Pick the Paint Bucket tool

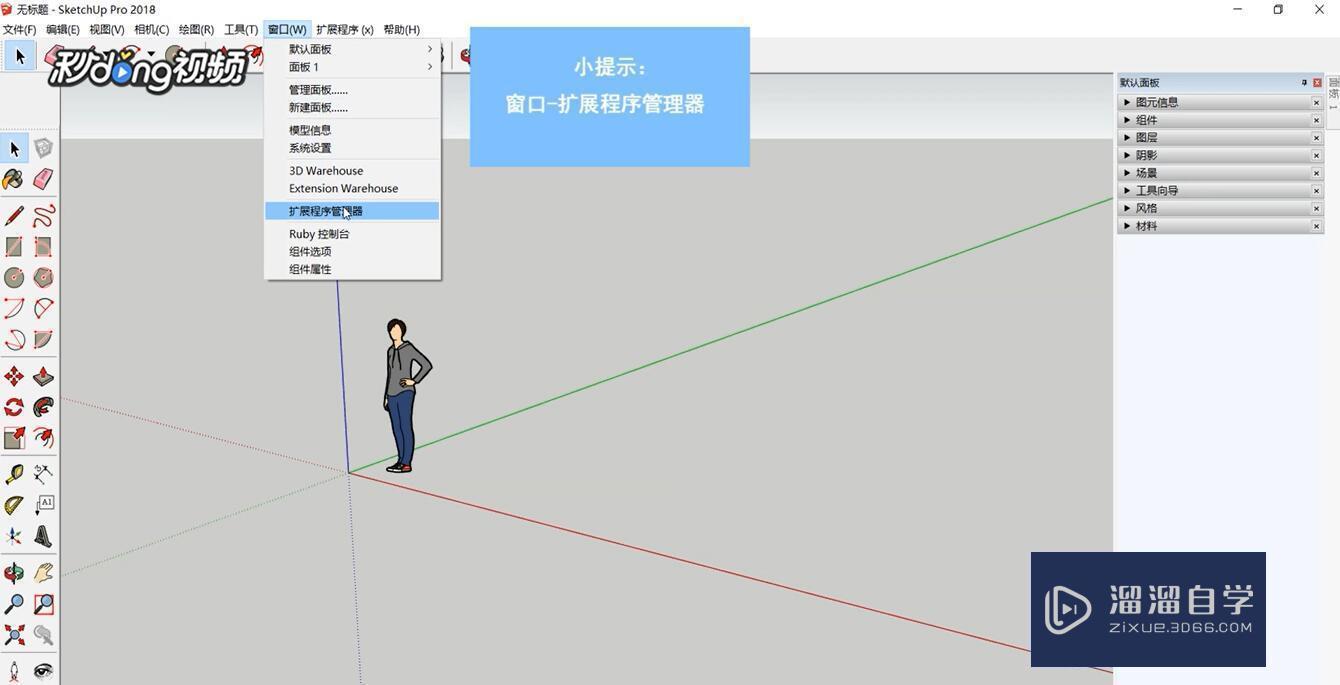[14, 179]
